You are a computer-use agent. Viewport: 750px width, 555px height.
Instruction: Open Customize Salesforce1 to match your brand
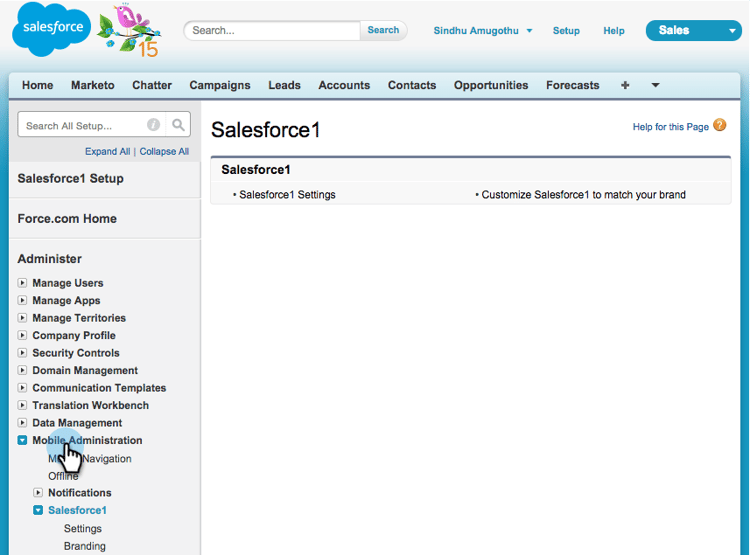pyautogui.click(x=584, y=195)
